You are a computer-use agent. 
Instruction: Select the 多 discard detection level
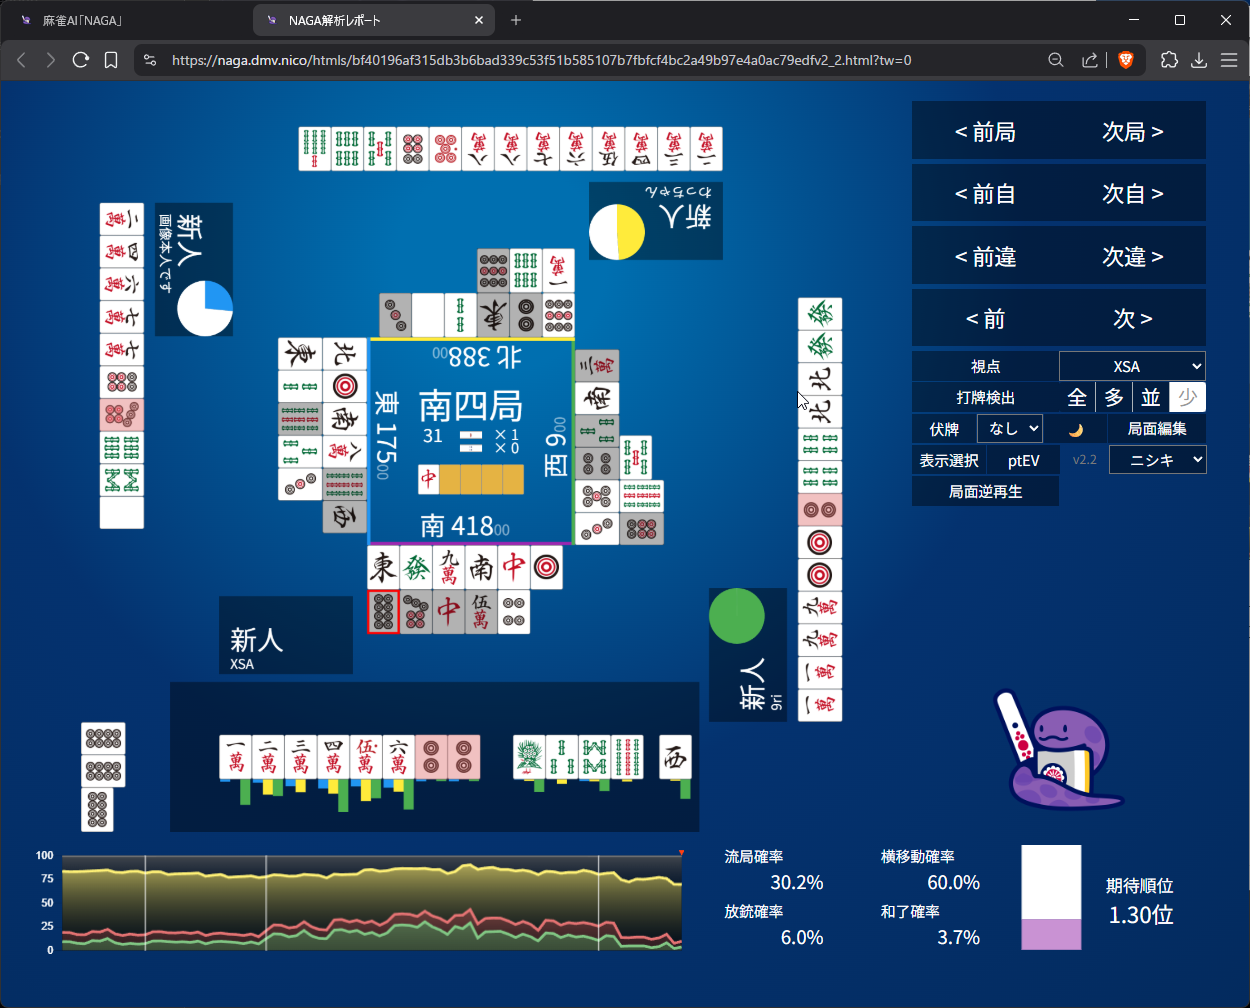[x=1114, y=398]
